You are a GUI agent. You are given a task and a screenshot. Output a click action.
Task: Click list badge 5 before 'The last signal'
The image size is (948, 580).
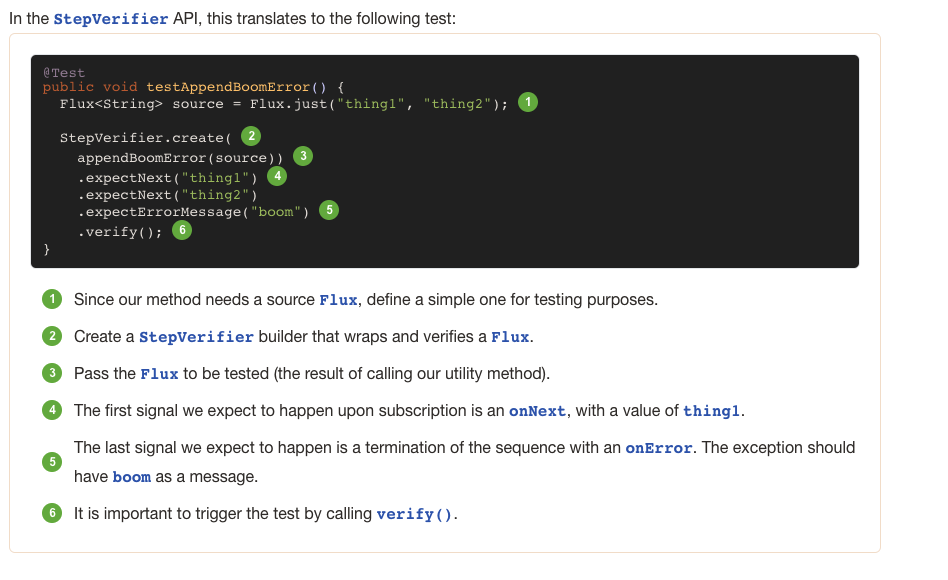click(52, 461)
